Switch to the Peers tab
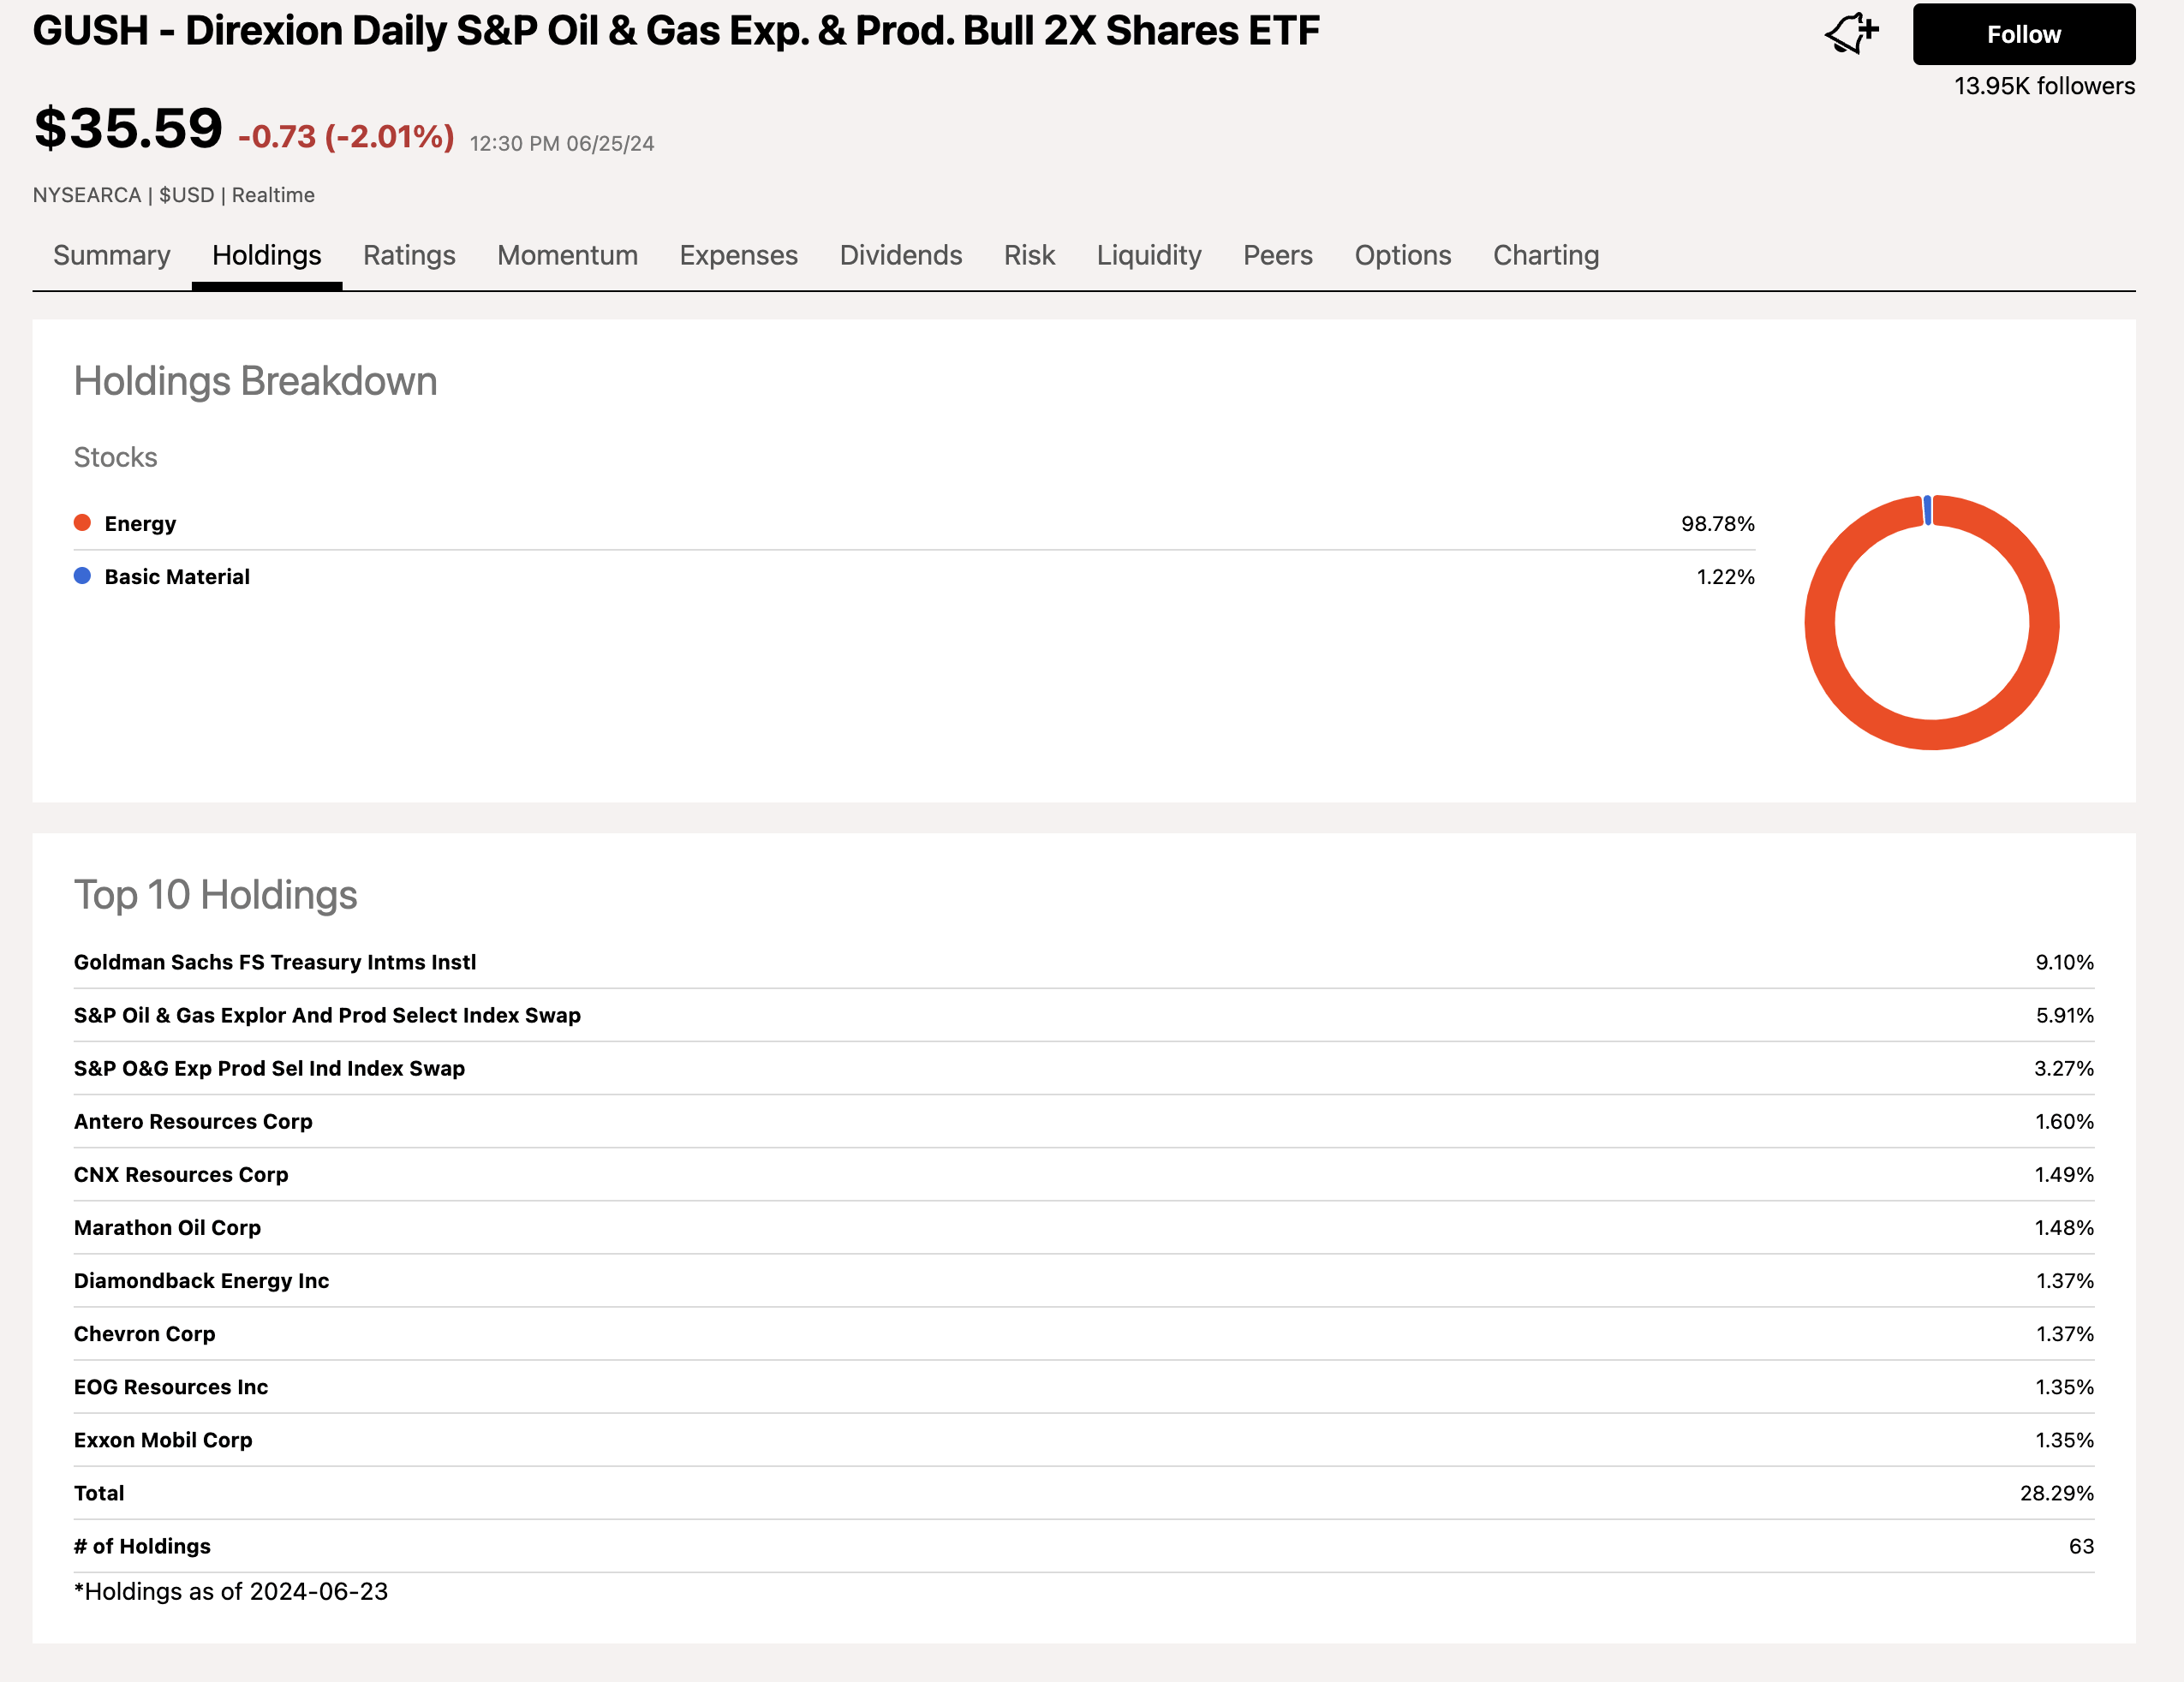Image resolution: width=2184 pixels, height=1682 pixels. [x=1277, y=256]
